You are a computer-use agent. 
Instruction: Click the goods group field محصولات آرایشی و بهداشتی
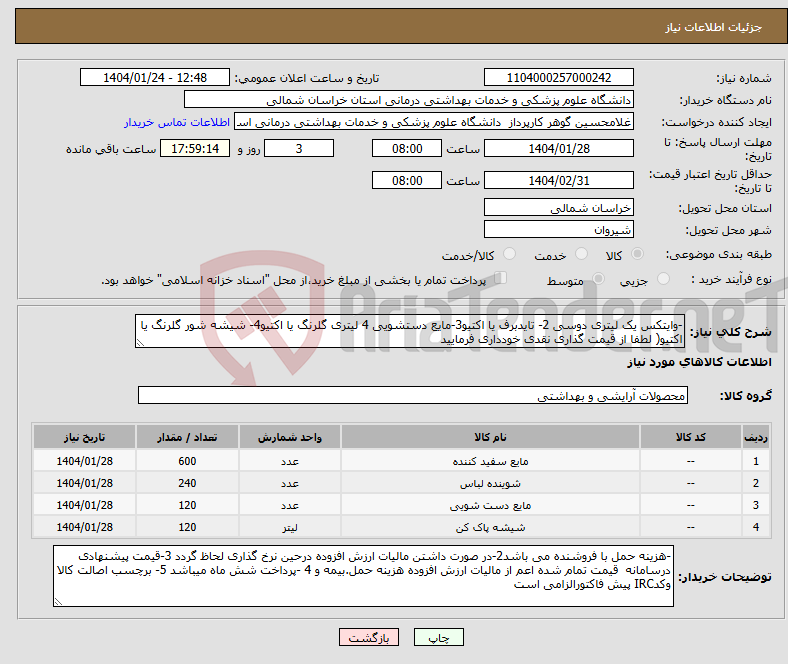coord(413,395)
